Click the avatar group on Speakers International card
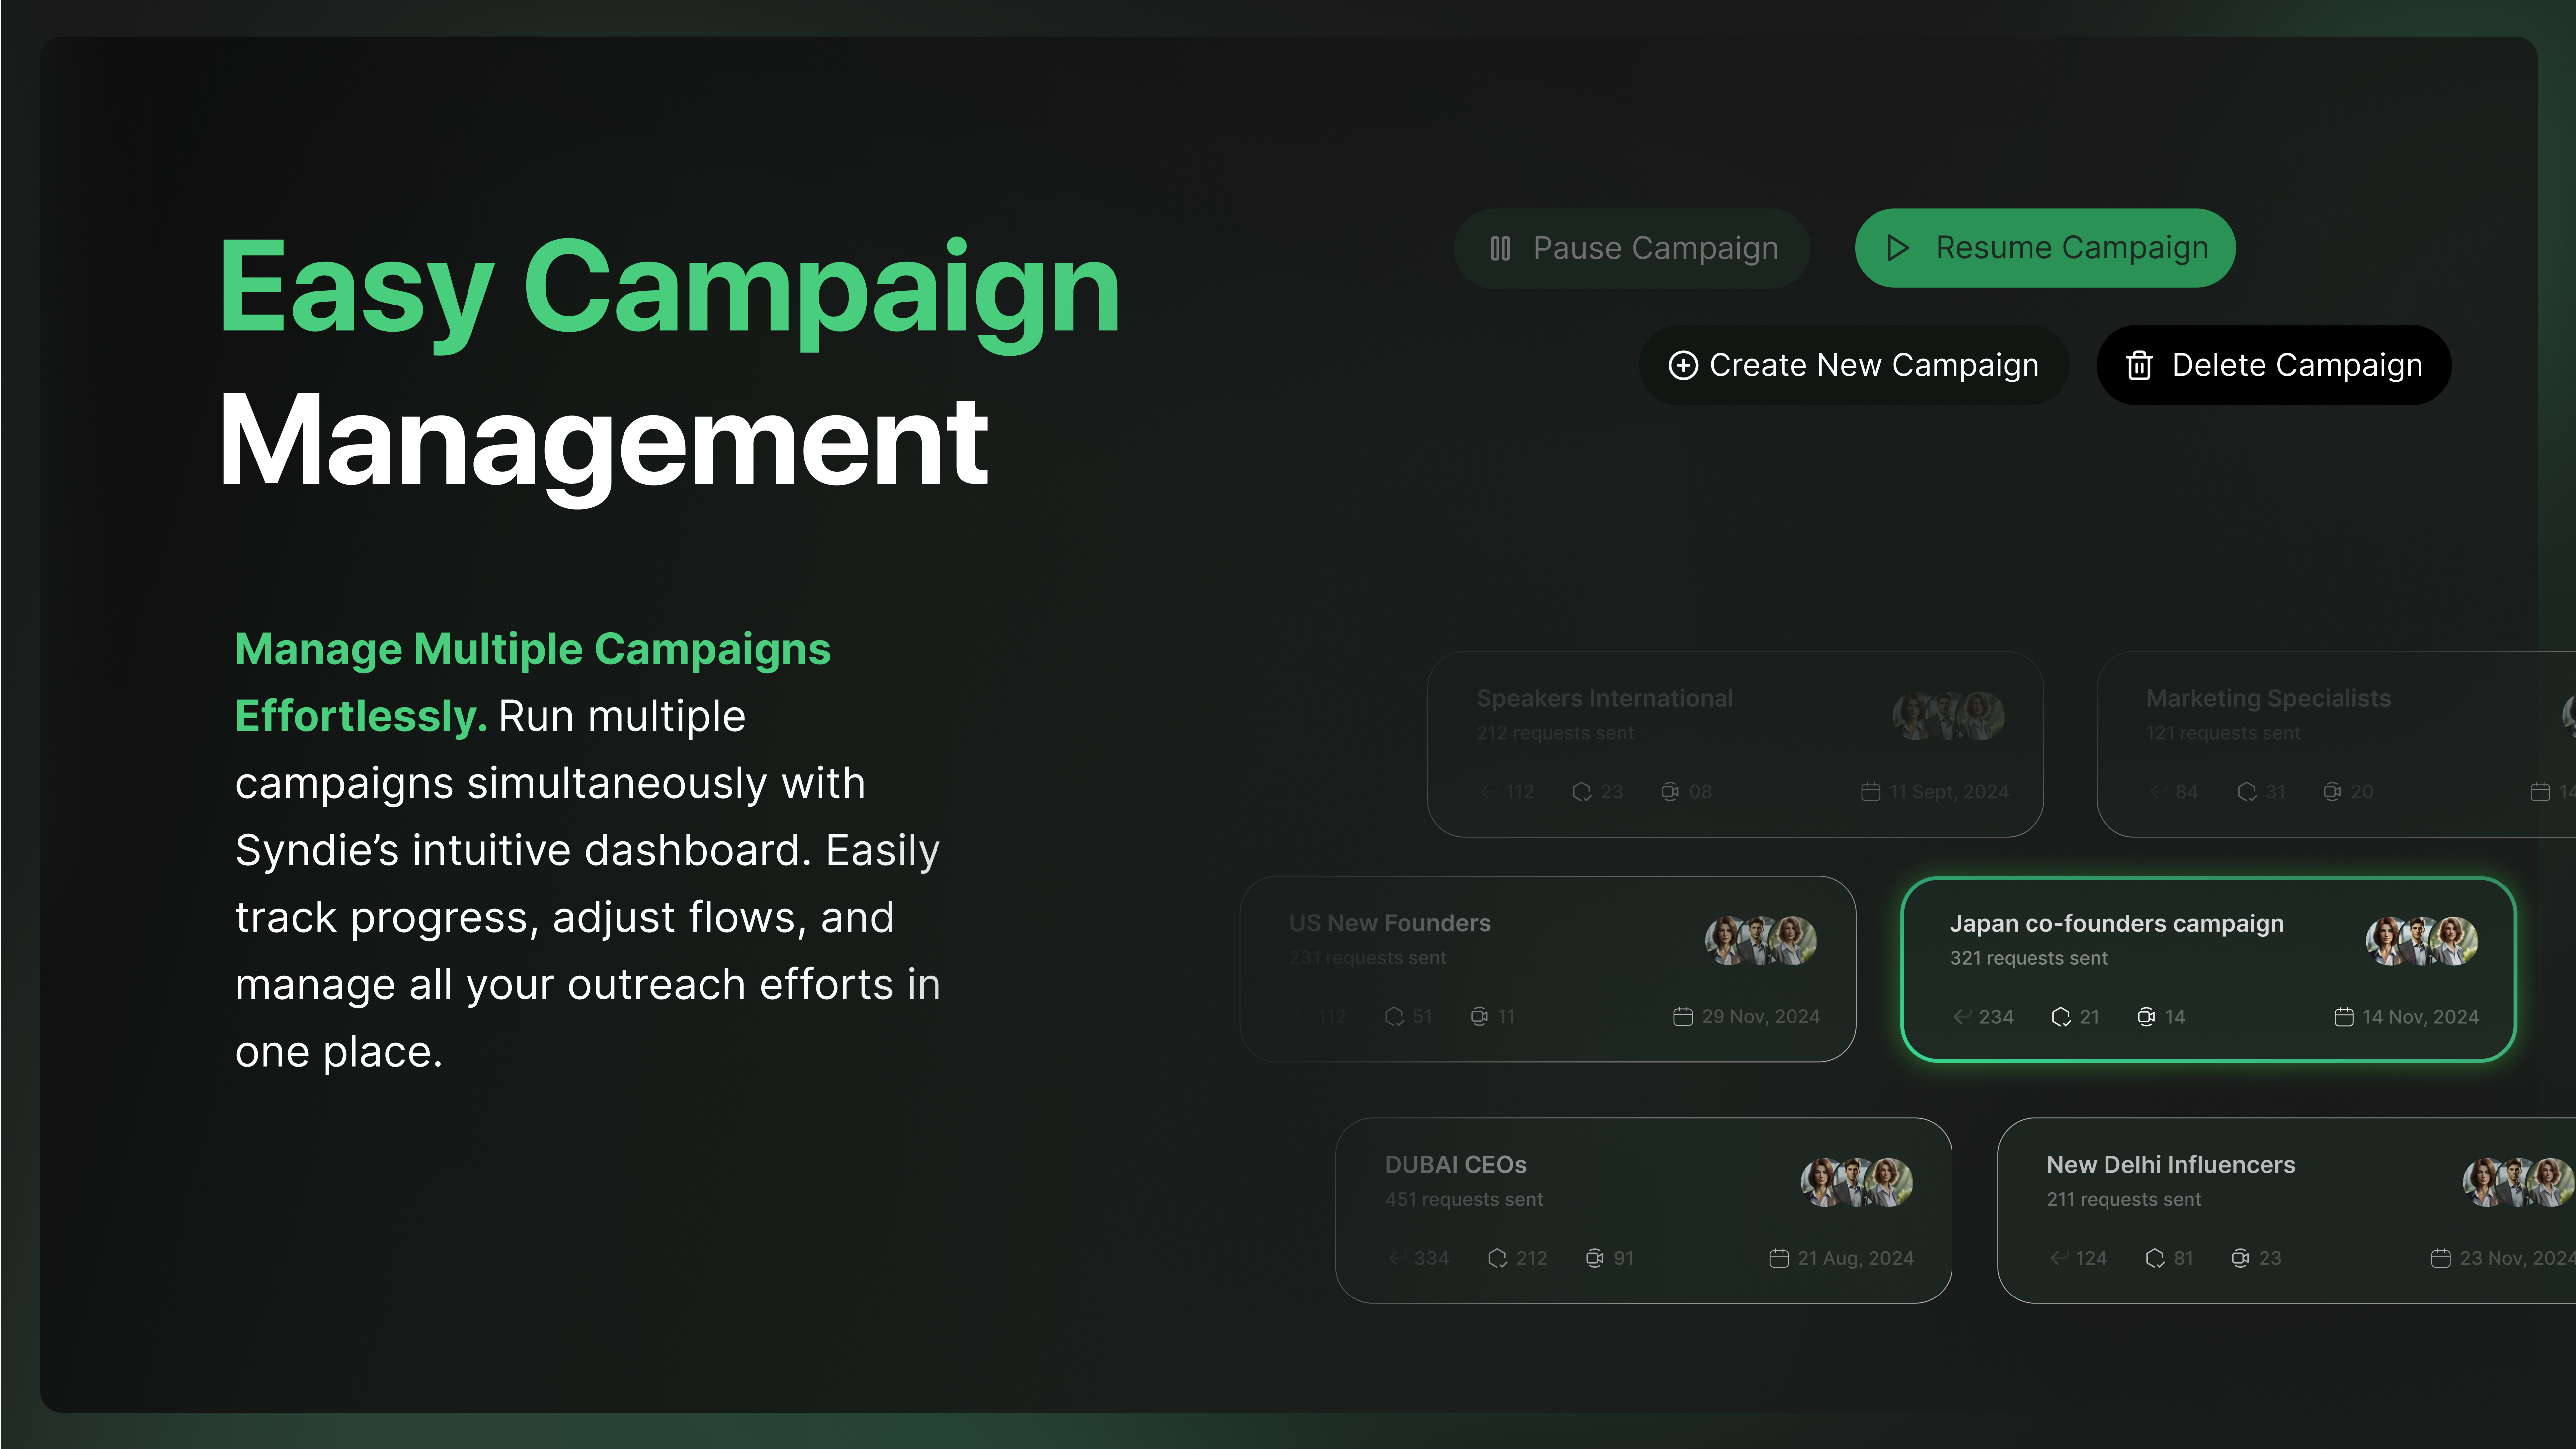2576x1449 pixels. (x=1948, y=716)
